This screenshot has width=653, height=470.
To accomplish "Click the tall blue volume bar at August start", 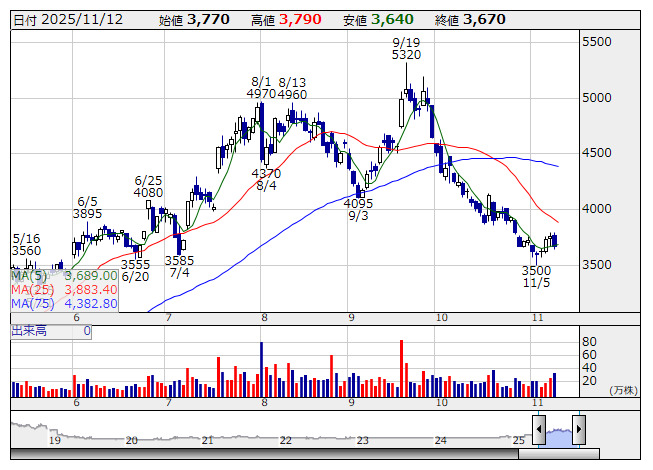I will click(x=262, y=369).
